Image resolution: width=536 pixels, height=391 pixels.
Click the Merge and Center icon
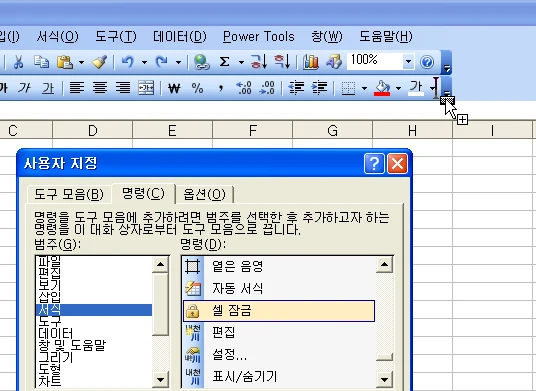click(x=146, y=88)
